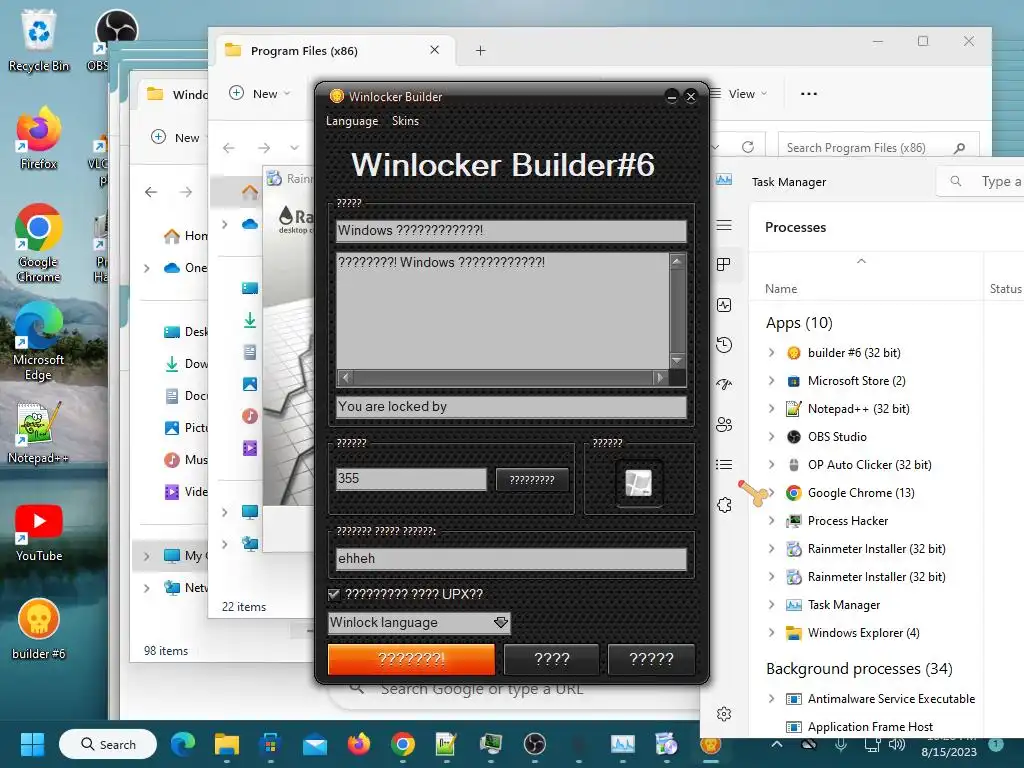Open Task Manager Details page icon
This screenshot has width=1024, height=768.
point(724,464)
